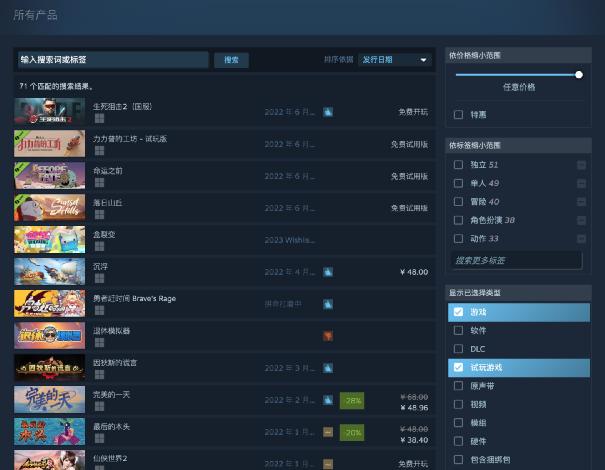605x470 pixels.
Task: Click the positive review icon for 沉浮
Action: (x=328, y=272)
